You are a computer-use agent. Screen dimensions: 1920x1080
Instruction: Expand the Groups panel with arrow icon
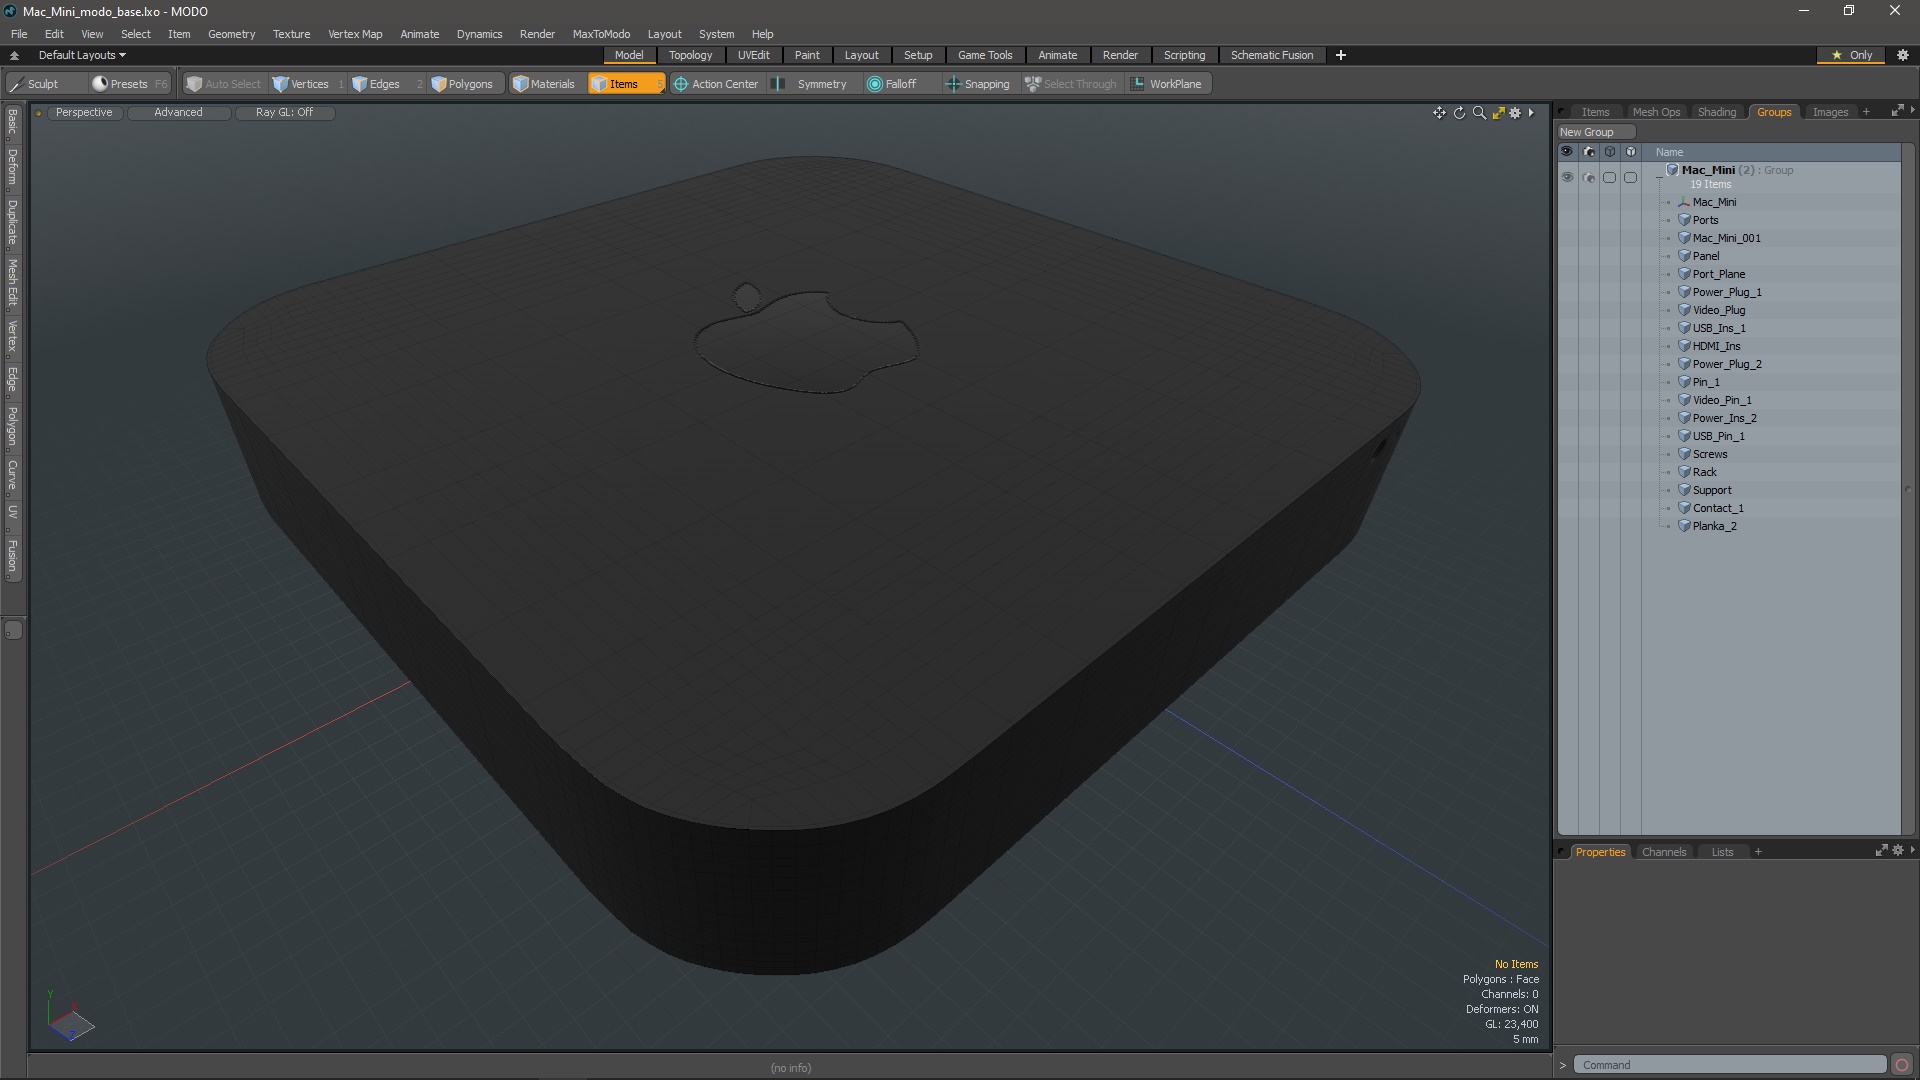(1897, 111)
